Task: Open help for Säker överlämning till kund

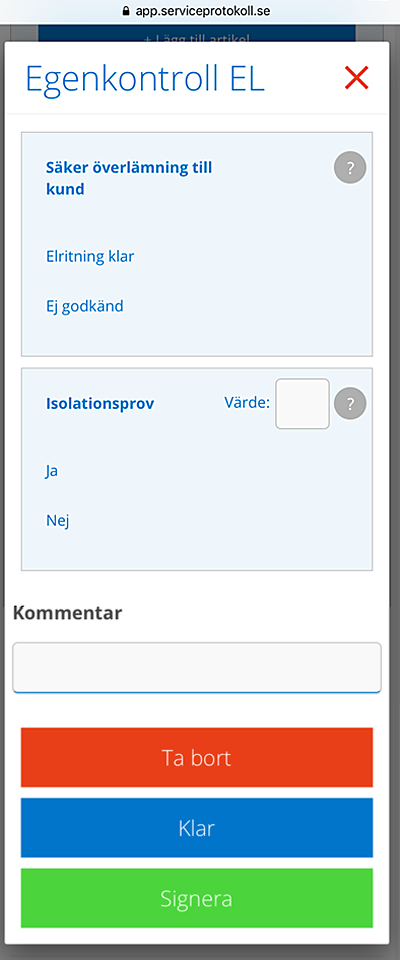Action: coord(350,168)
